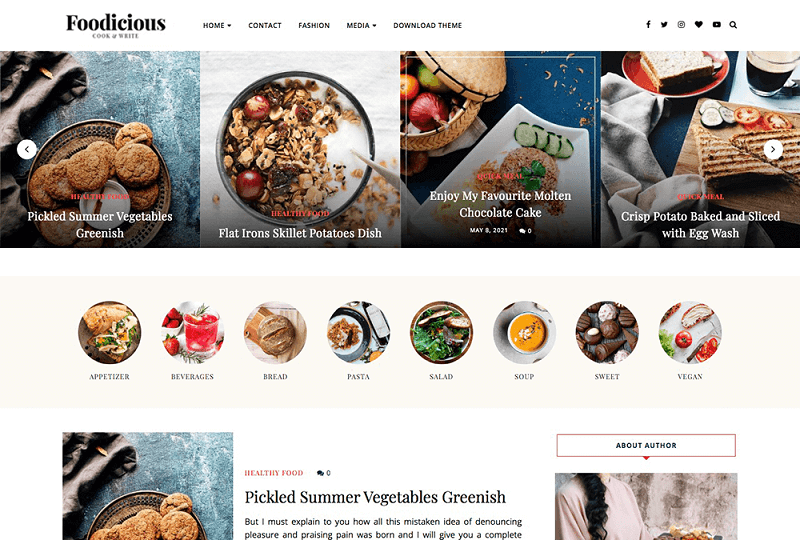Open the YouTube social icon
Screen dimensions: 800x540
click(x=716, y=24)
